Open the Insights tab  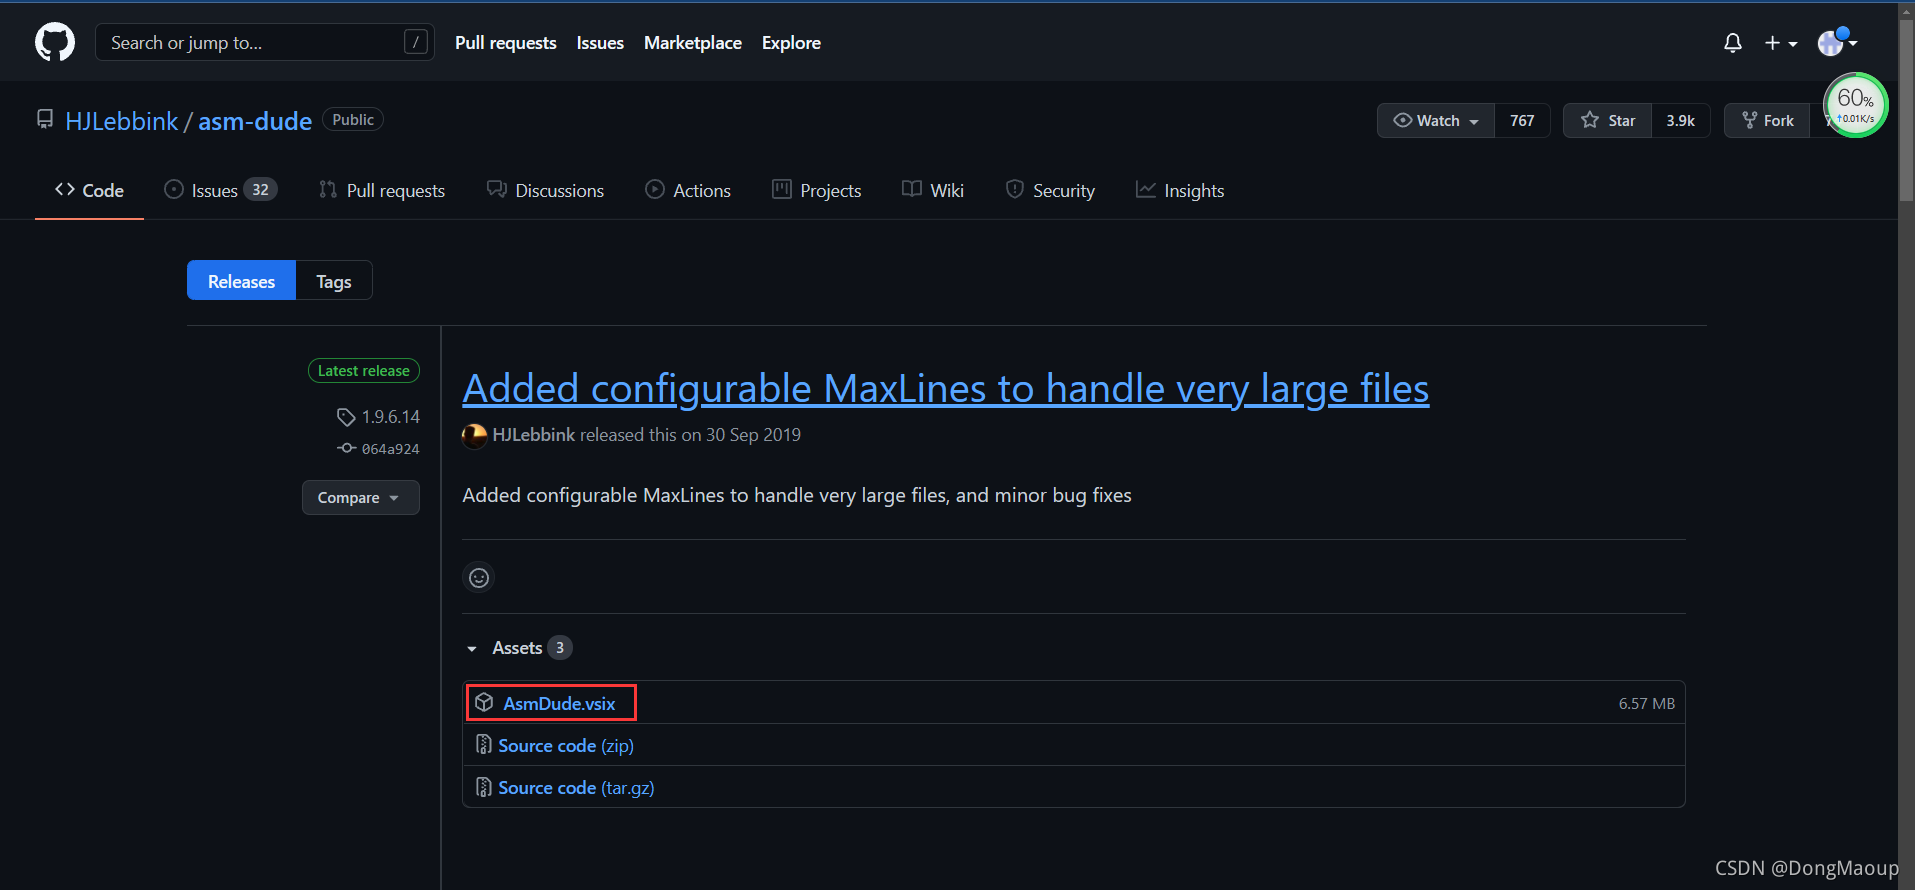1180,190
